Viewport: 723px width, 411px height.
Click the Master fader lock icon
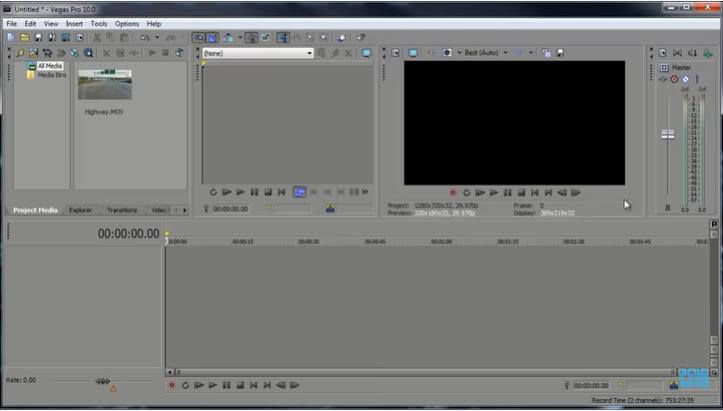[667, 208]
